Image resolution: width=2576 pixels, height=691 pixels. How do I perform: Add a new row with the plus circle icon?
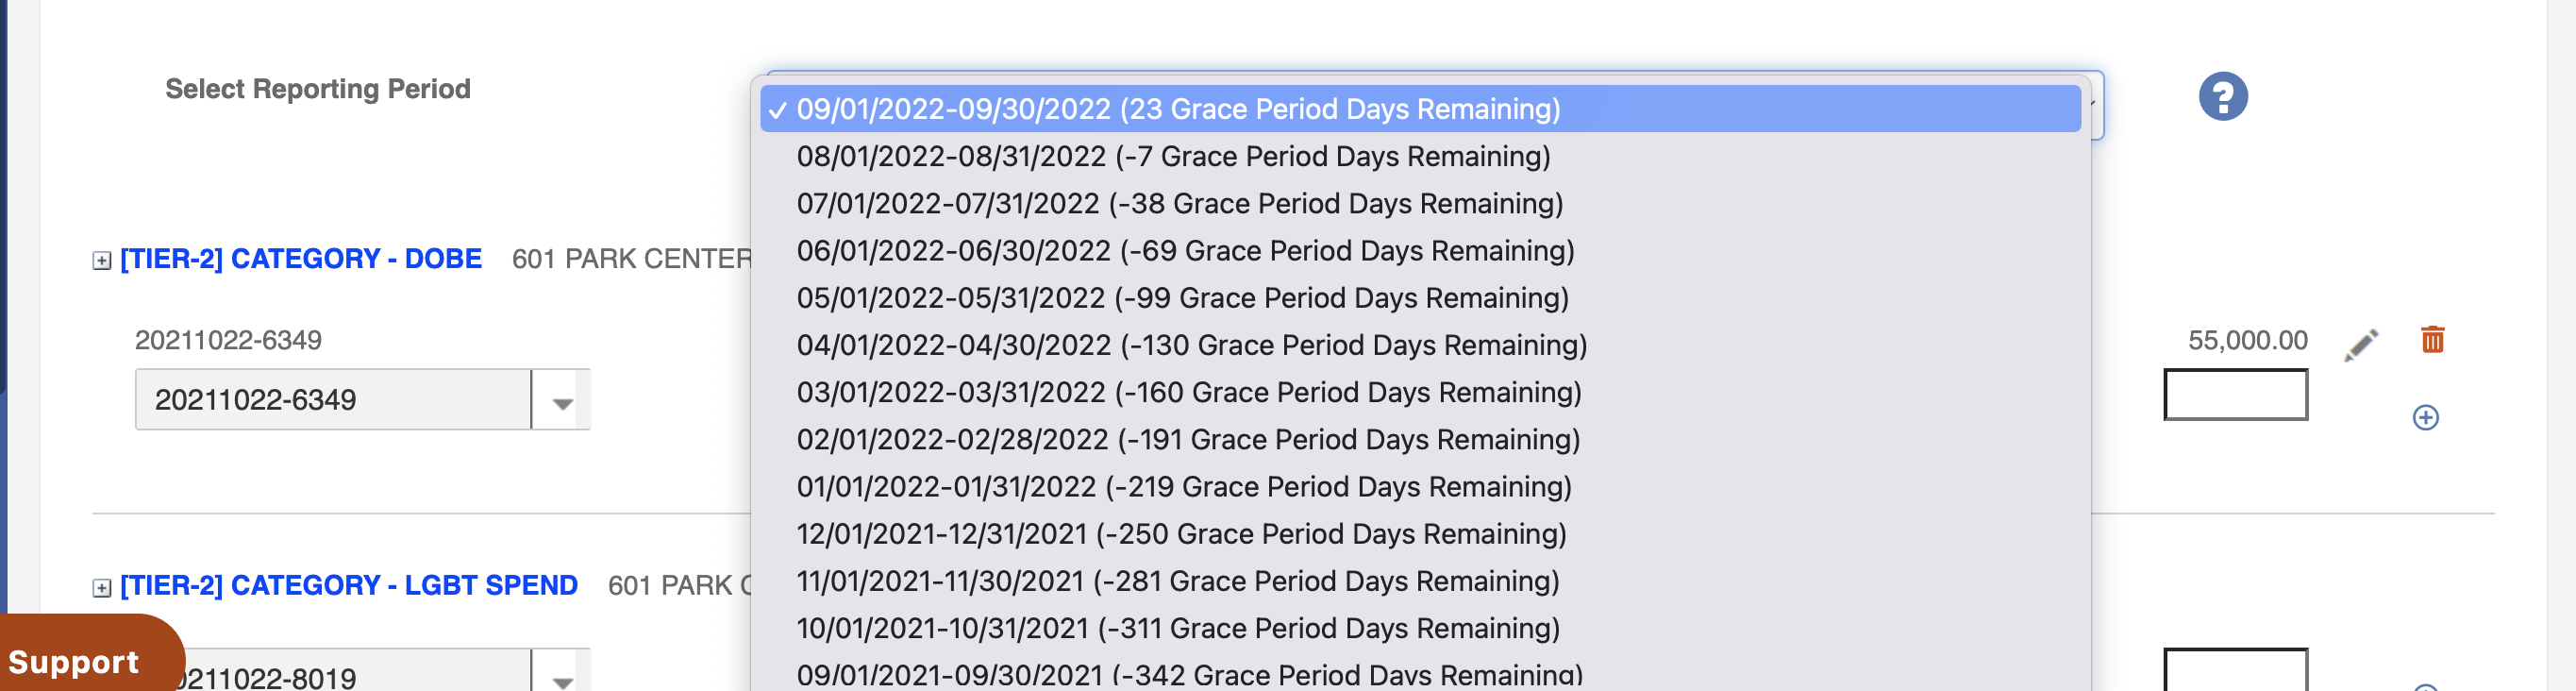[2425, 417]
